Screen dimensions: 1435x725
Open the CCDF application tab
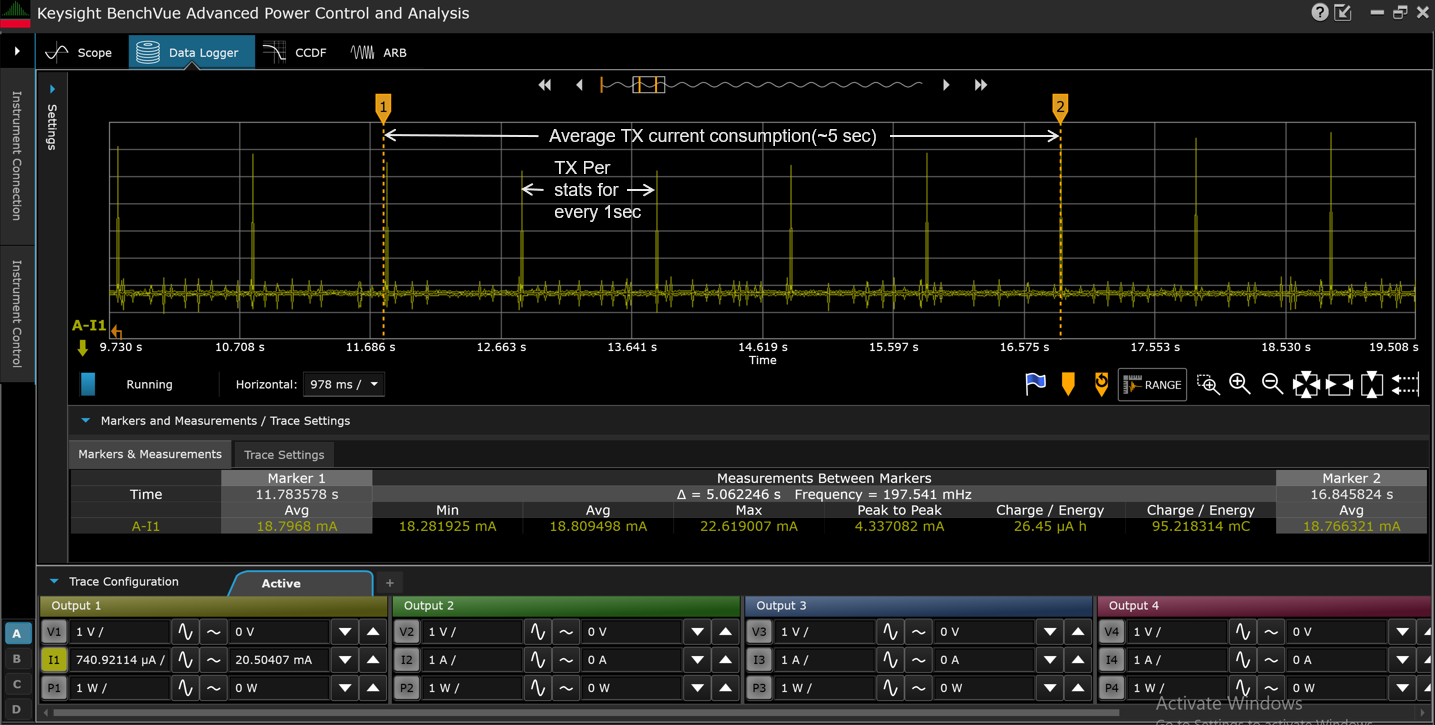tap(295, 52)
